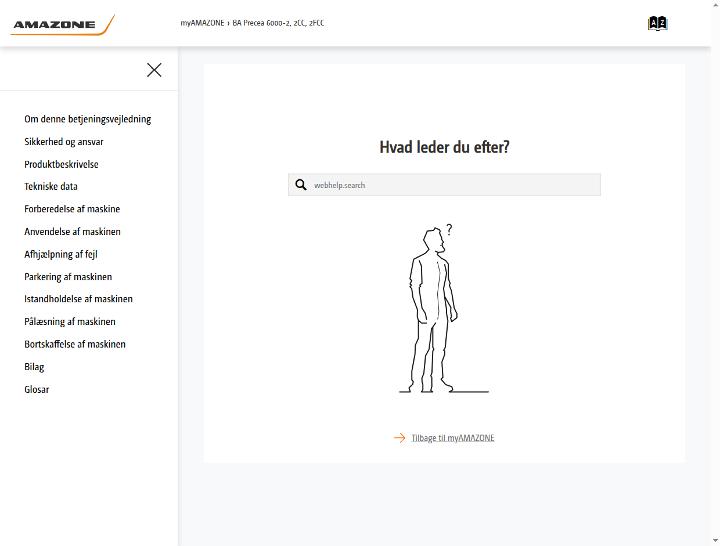The width and height of the screenshot is (720, 546).
Task: Go to Forberedelse af maskine
Action: tap(72, 209)
